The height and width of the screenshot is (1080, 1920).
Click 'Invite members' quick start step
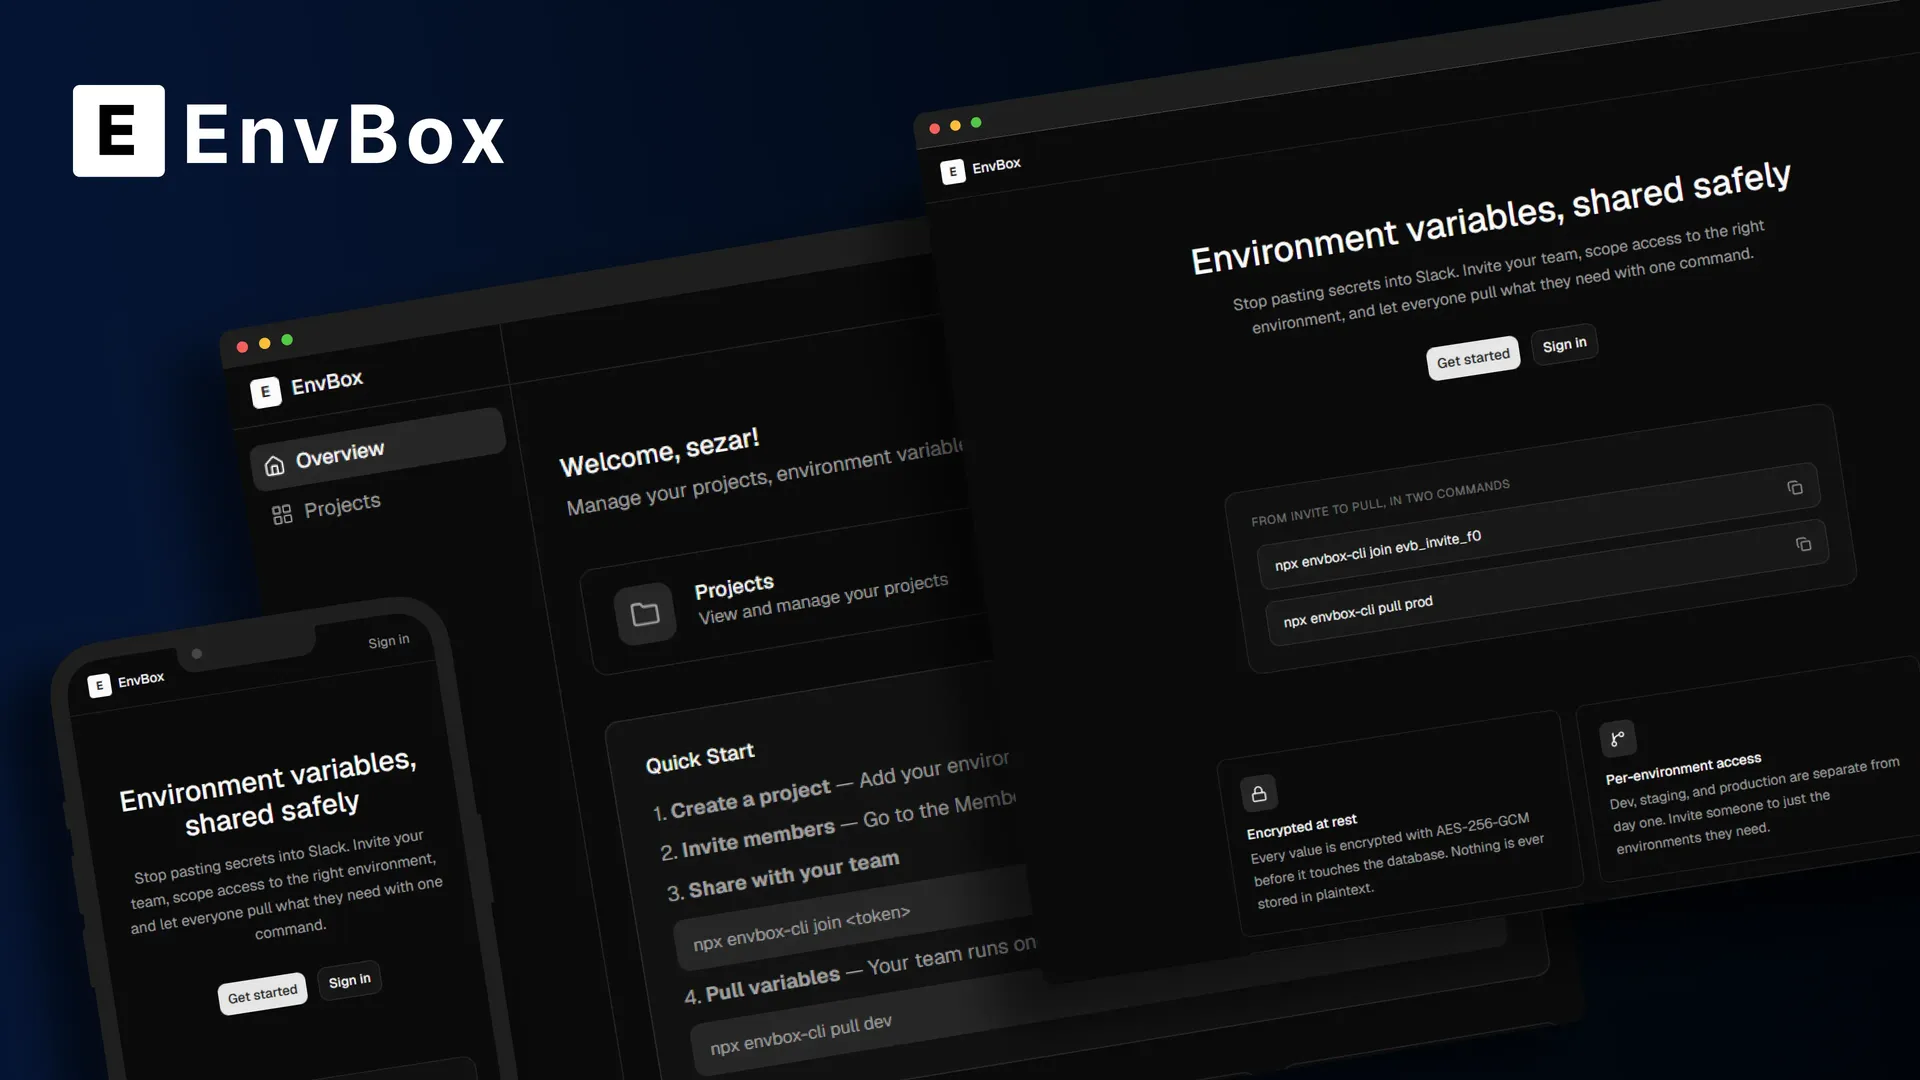758,839
